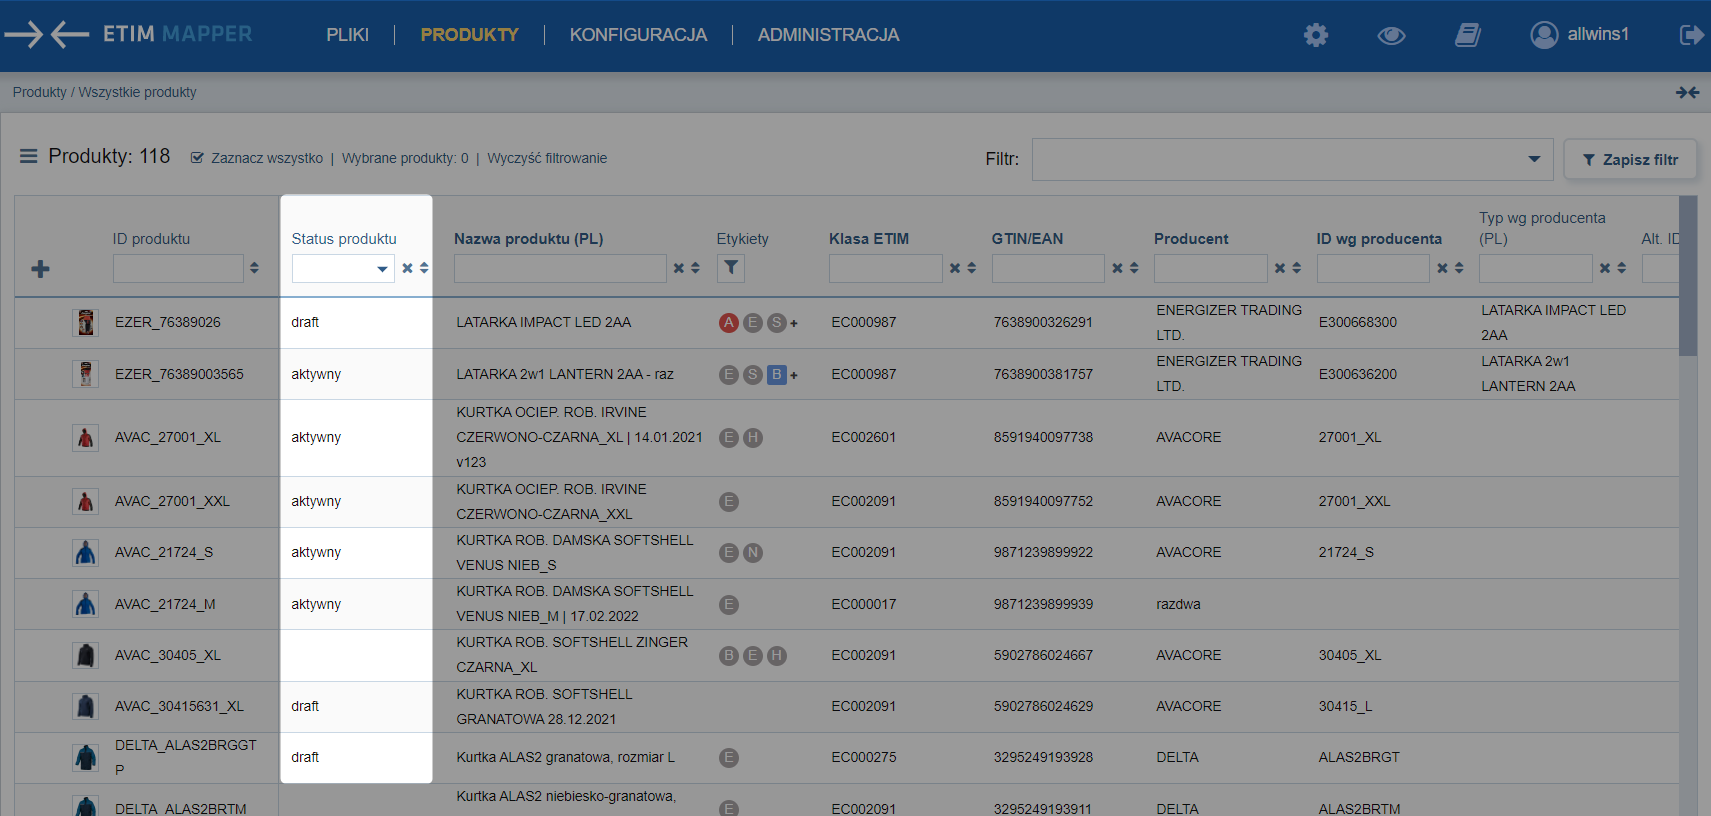Open the Etykiety funnel filter icon
Screen dimensions: 1711x816
(731, 268)
